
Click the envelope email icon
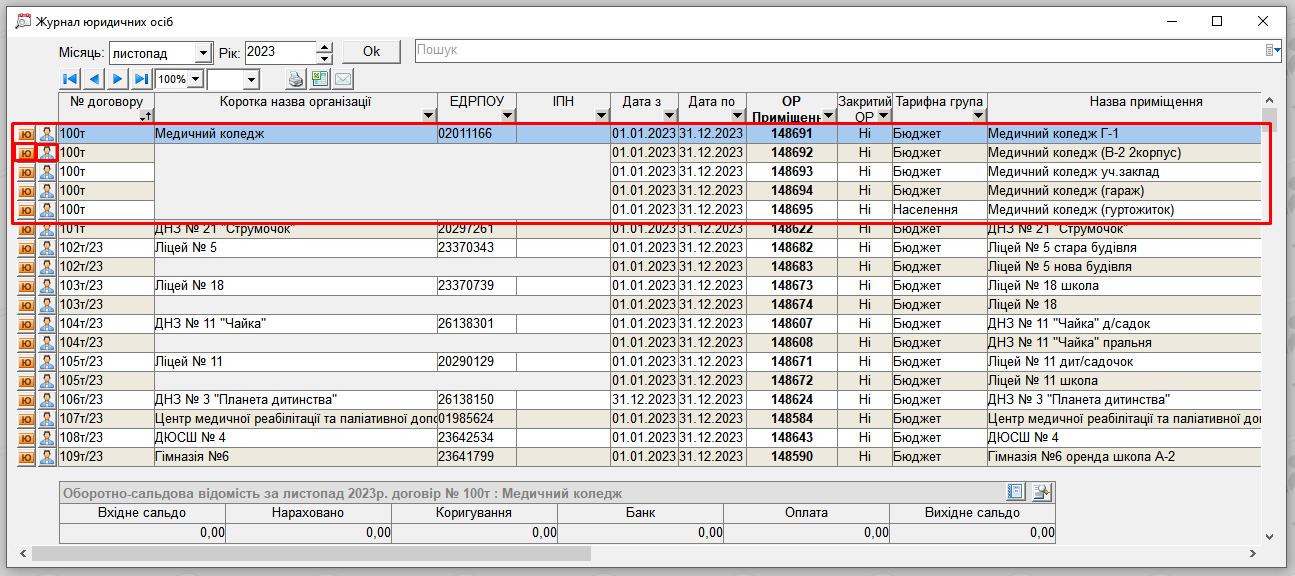click(x=343, y=79)
